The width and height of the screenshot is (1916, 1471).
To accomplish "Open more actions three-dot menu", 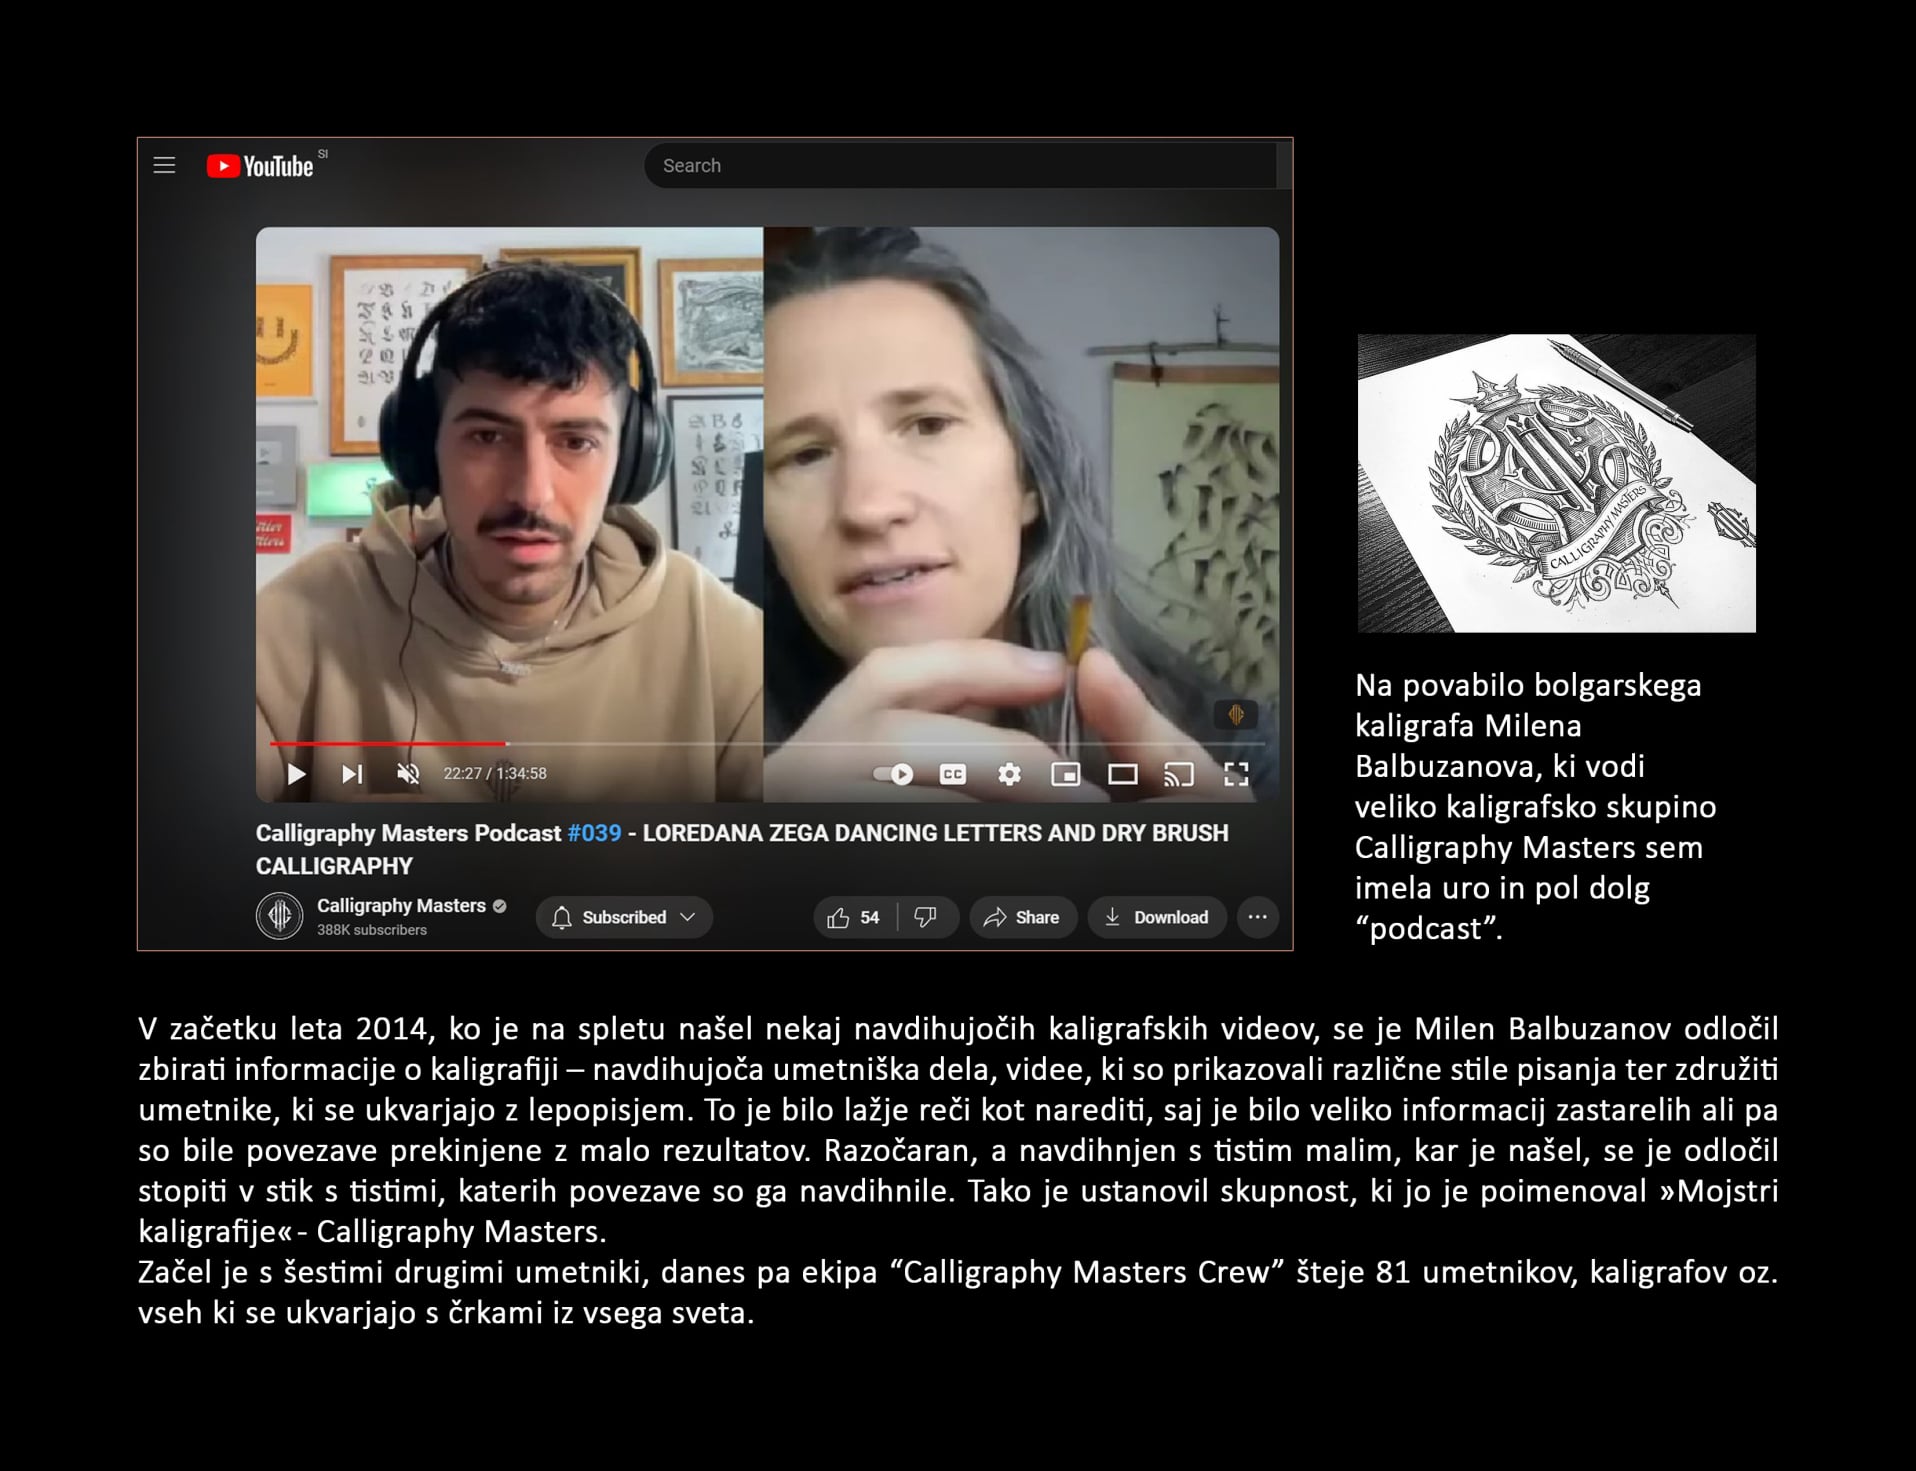I will pyautogui.click(x=1258, y=918).
